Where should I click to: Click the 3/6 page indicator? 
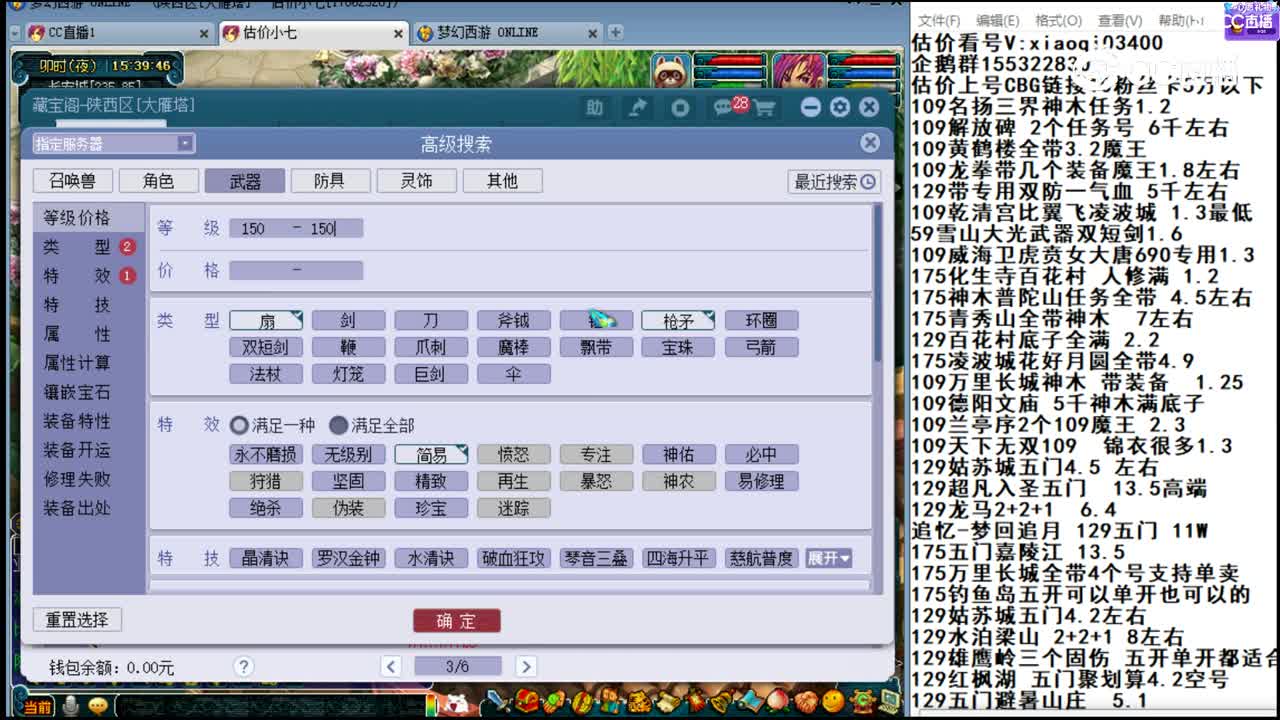click(458, 666)
